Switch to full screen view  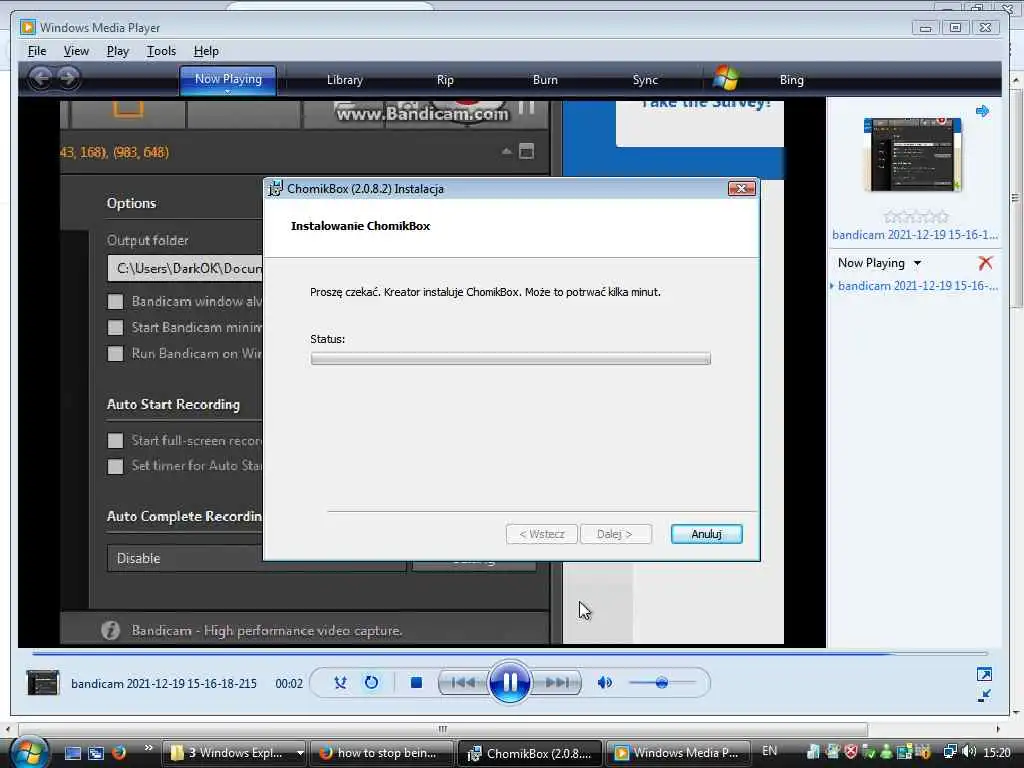(984, 675)
